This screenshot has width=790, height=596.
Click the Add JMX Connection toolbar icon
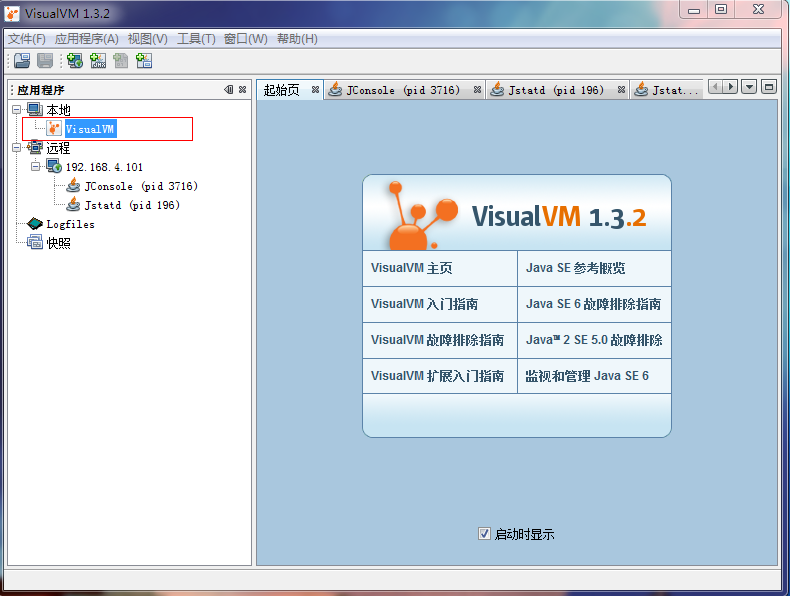[98, 61]
